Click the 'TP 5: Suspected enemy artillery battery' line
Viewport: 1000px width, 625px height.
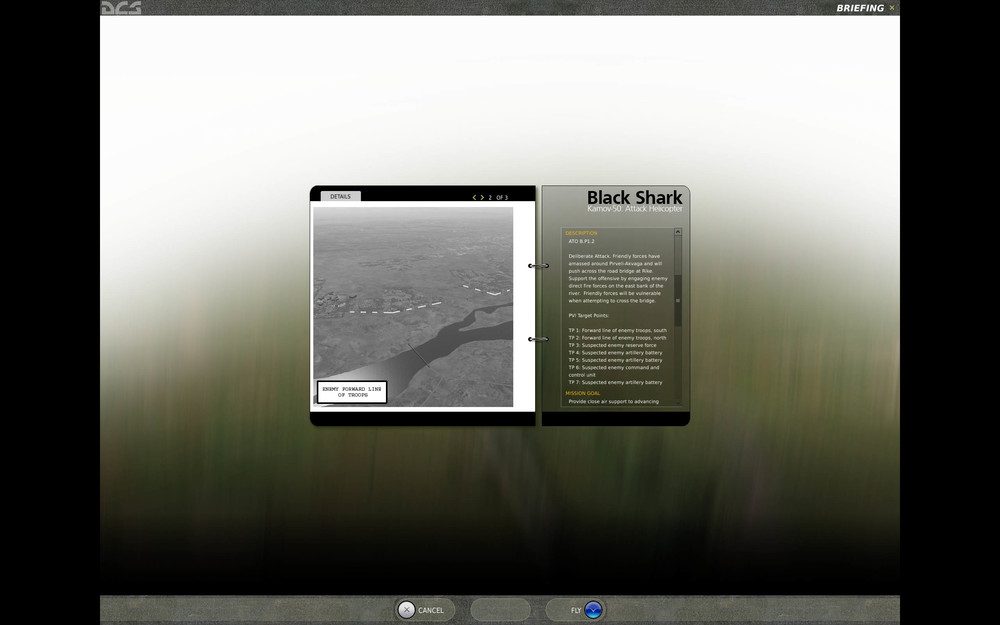(x=615, y=360)
